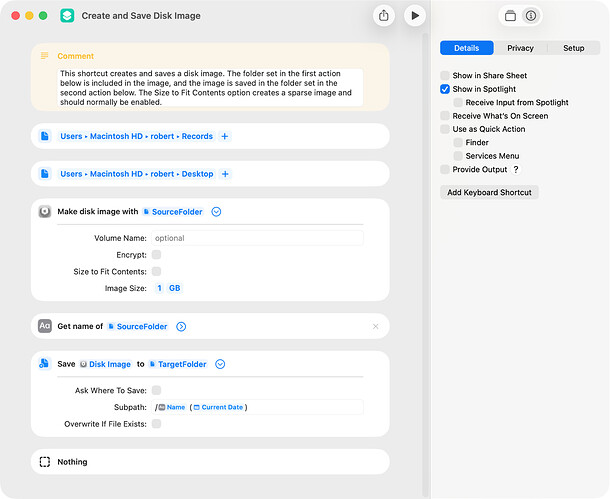The height and width of the screenshot is (499, 610).
Task: Enable the Encrypt checkbox
Action: (156, 255)
